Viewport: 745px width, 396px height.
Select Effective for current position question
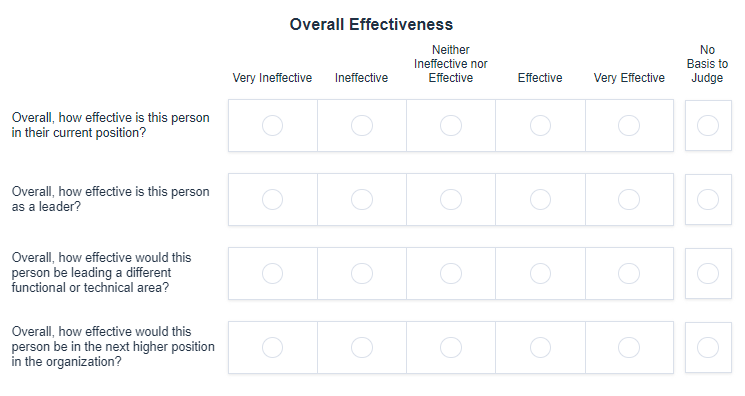(x=540, y=126)
